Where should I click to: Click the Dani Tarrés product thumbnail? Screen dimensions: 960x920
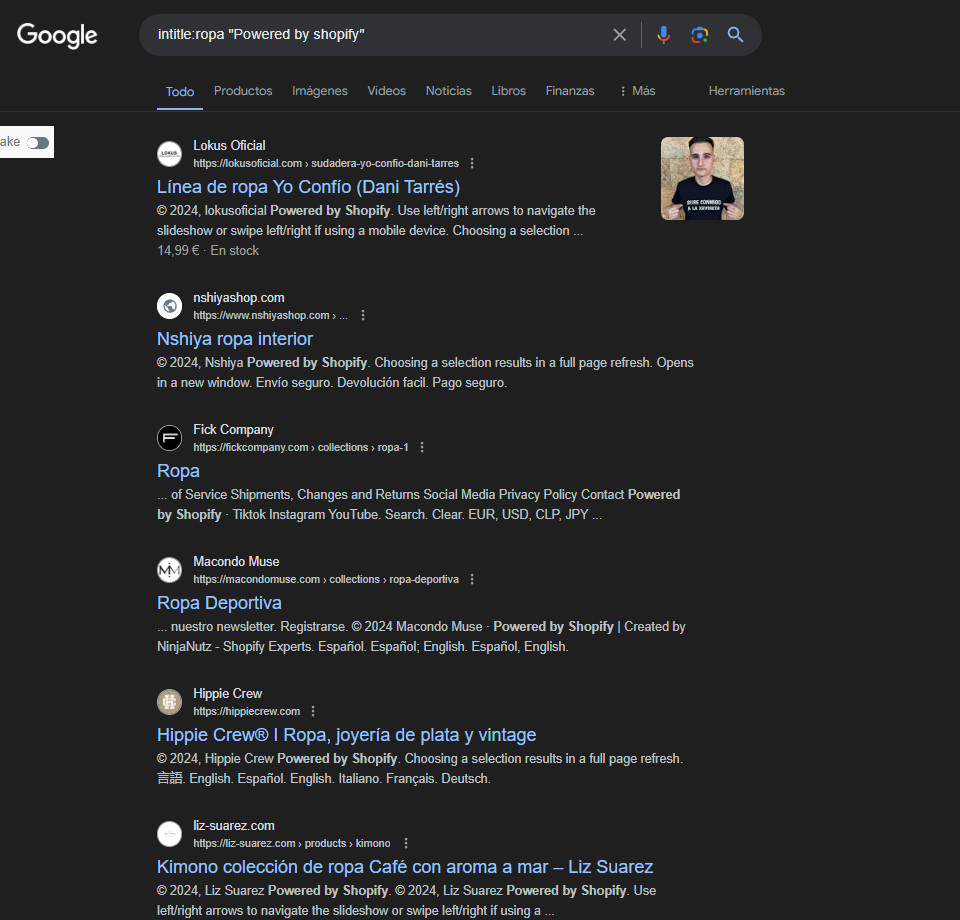[702, 178]
